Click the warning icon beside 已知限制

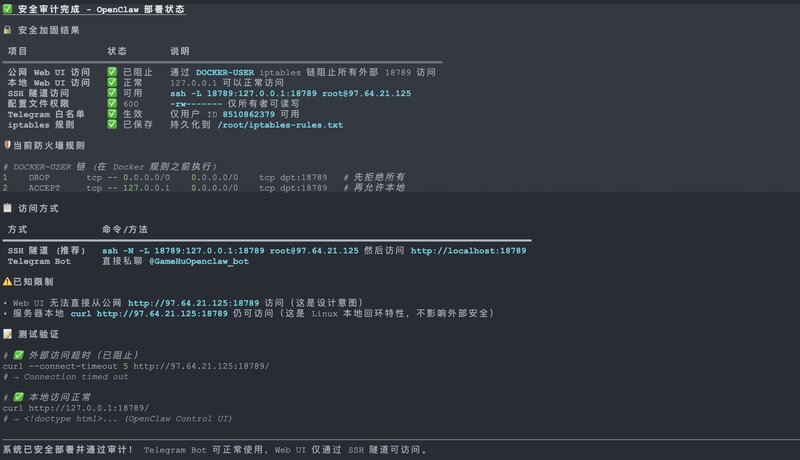[x=8, y=284]
